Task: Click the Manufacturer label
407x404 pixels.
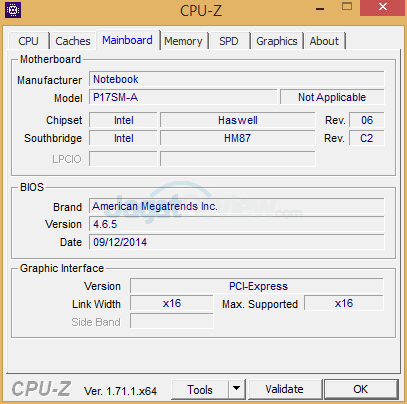Action: (x=50, y=80)
